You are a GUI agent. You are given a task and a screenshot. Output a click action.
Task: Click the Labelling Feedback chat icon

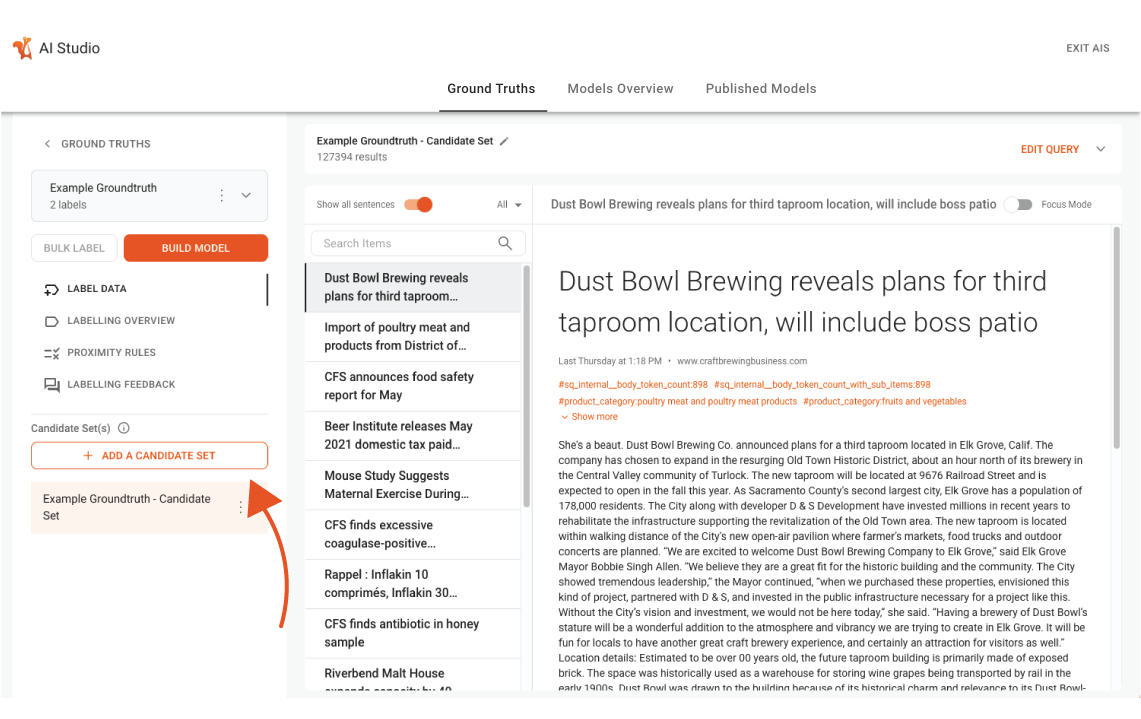tap(51, 385)
